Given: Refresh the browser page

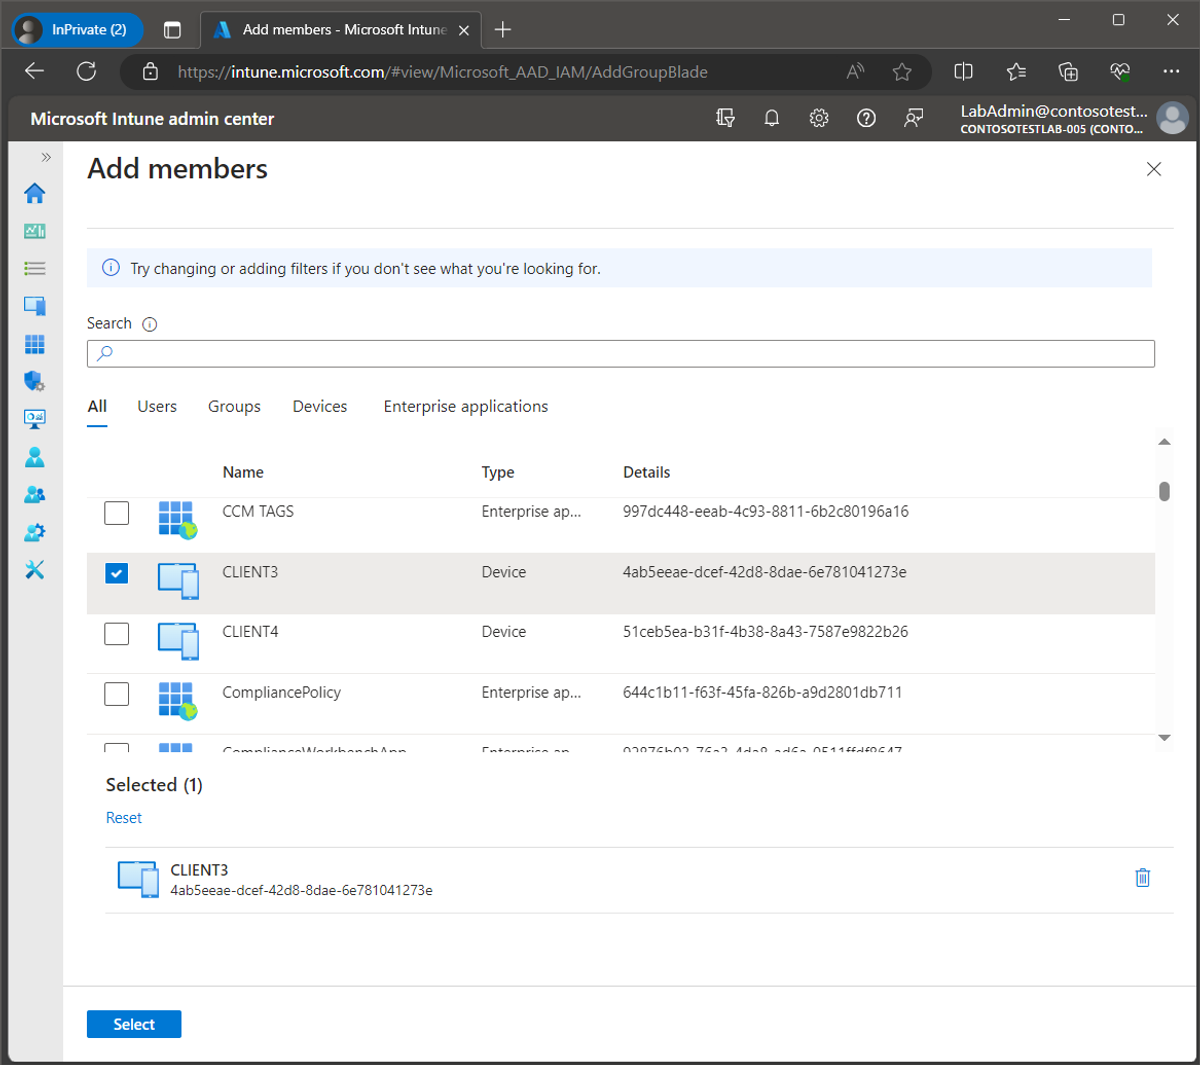Looking at the screenshot, I should [87, 71].
